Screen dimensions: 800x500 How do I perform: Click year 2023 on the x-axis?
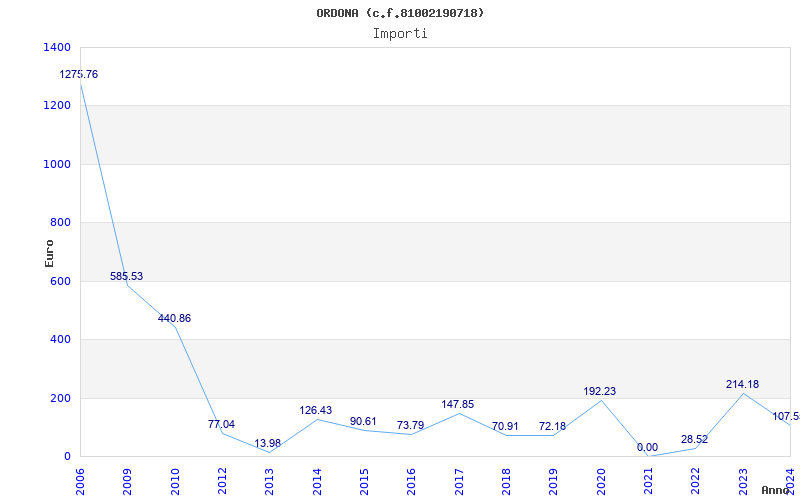tap(742, 480)
